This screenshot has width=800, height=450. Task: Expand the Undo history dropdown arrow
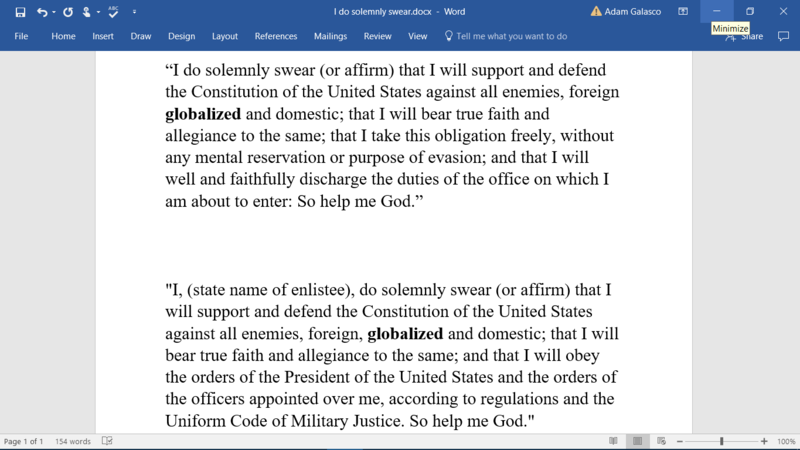54,12
